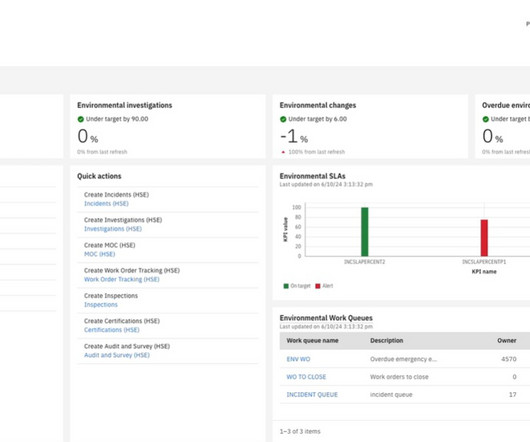Open the Inspections link
Screen dimensions: 530x442
[x=101, y=304]
